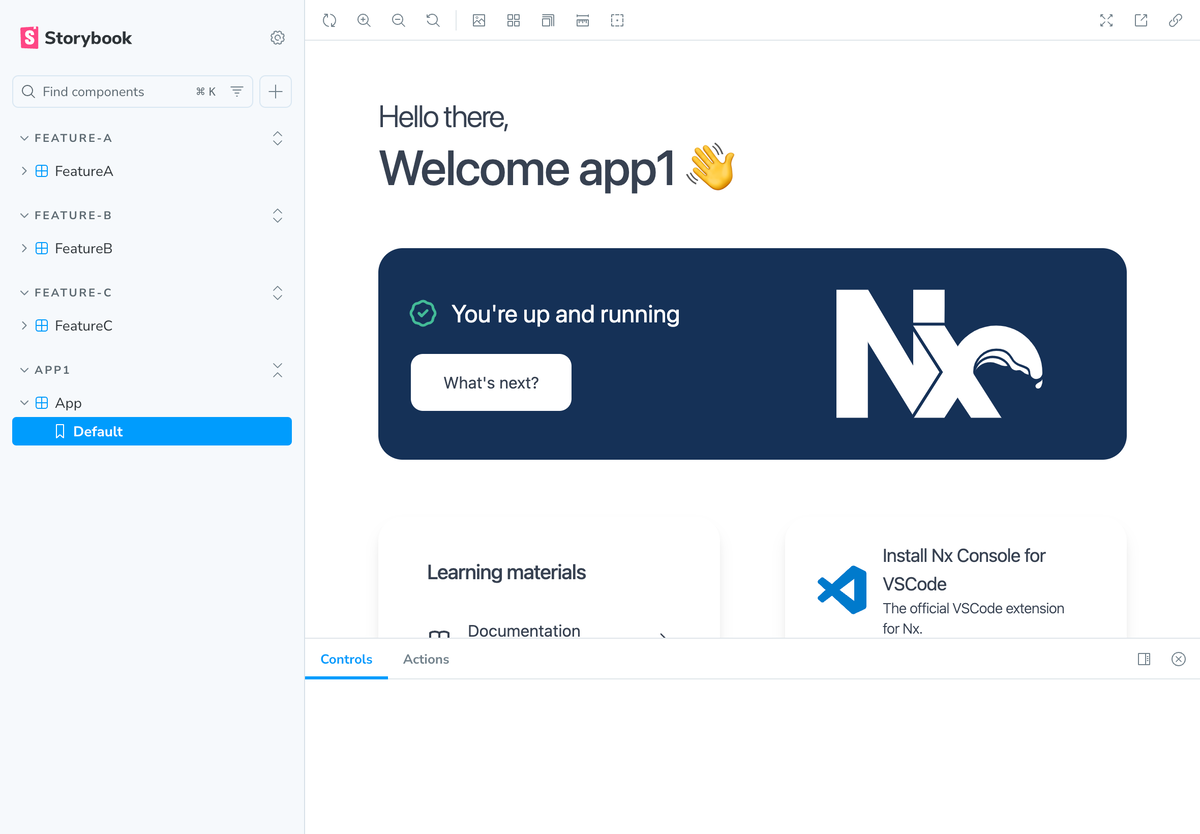This screenshot has width=1200, height=834.
Task: Reset preview zoom level
Action: pos(433,20)
